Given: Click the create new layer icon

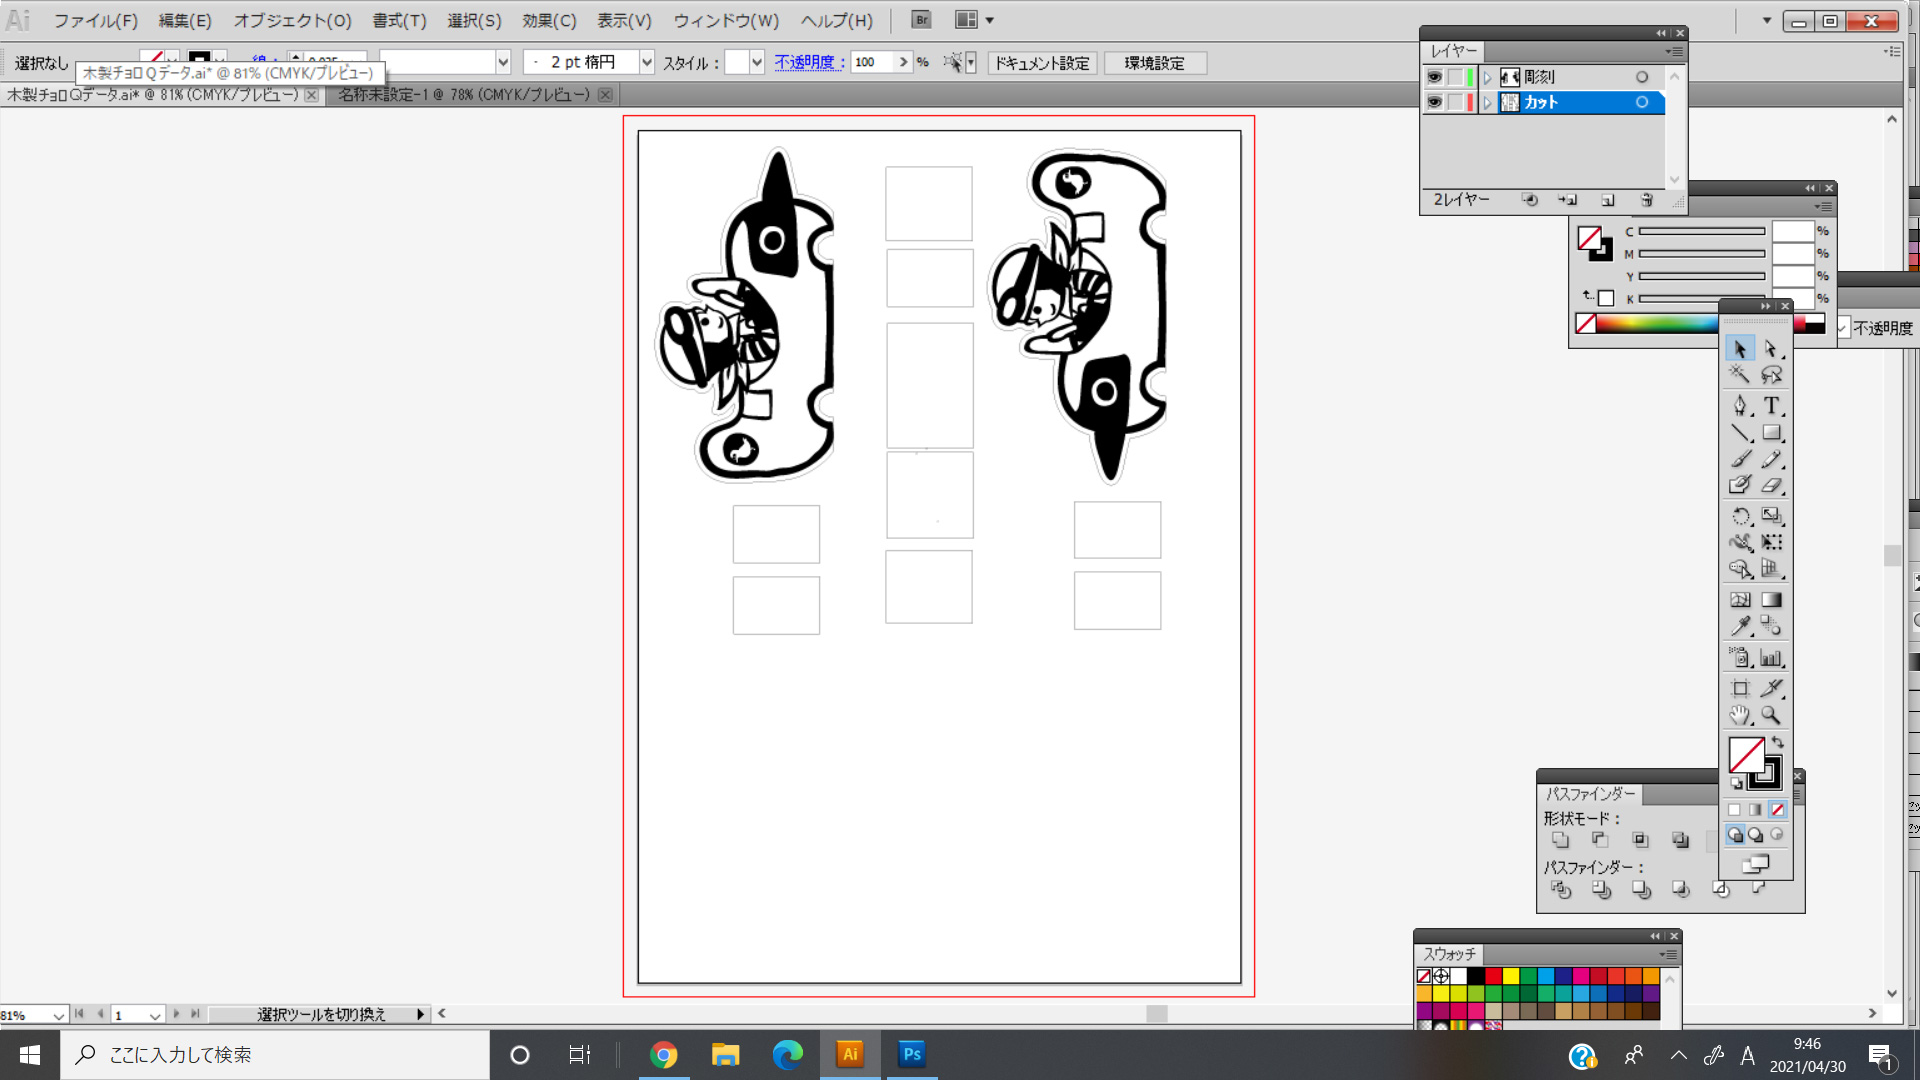Looking at the screenshot, I should (1608, 200).
